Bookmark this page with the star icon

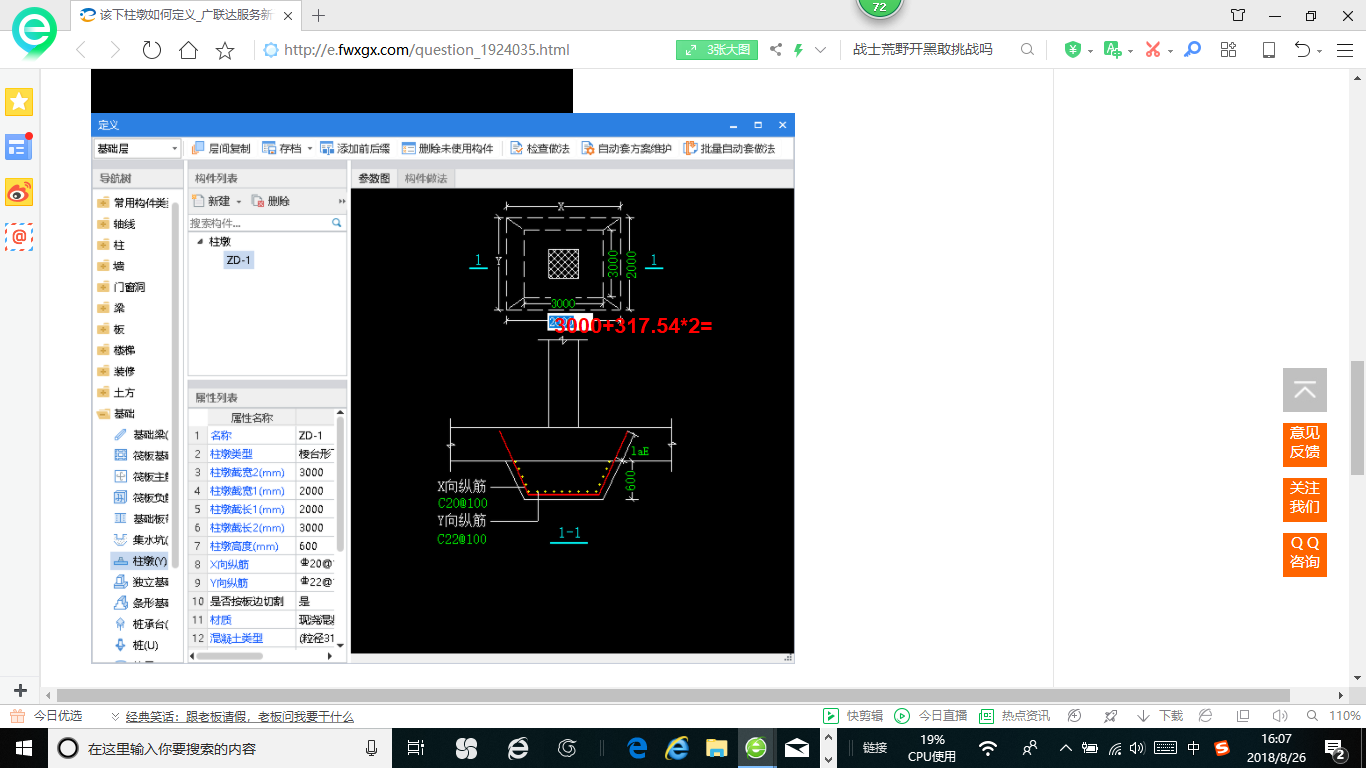(225, 50)
